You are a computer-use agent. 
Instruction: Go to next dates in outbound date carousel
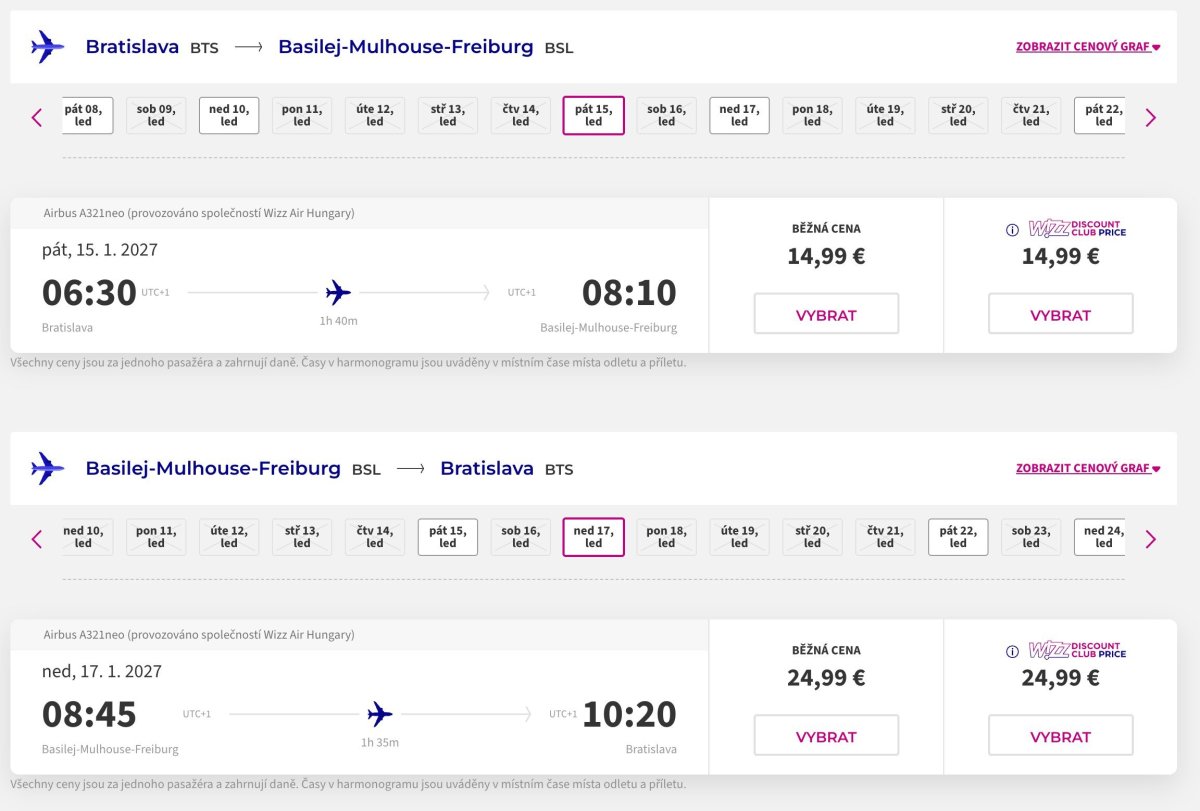click(x=1150, y=117)
